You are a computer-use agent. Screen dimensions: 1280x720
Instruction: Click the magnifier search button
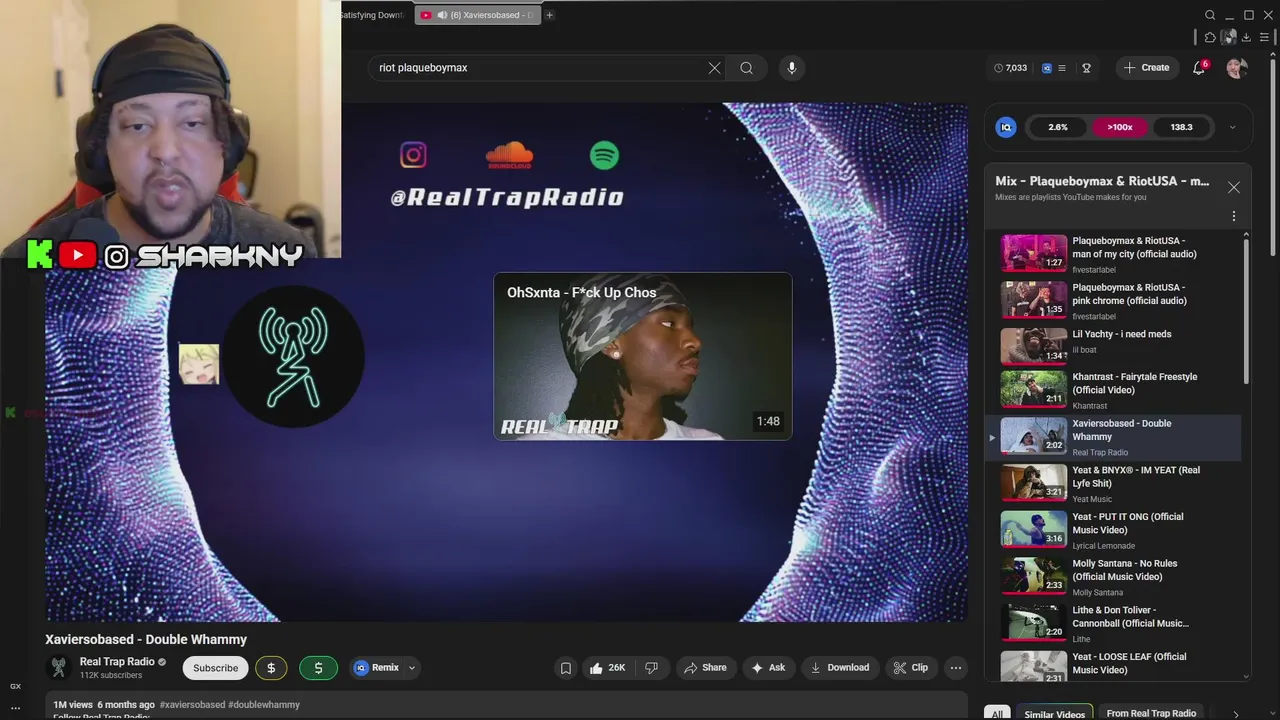pyautogui.click(x=746, y=68)
